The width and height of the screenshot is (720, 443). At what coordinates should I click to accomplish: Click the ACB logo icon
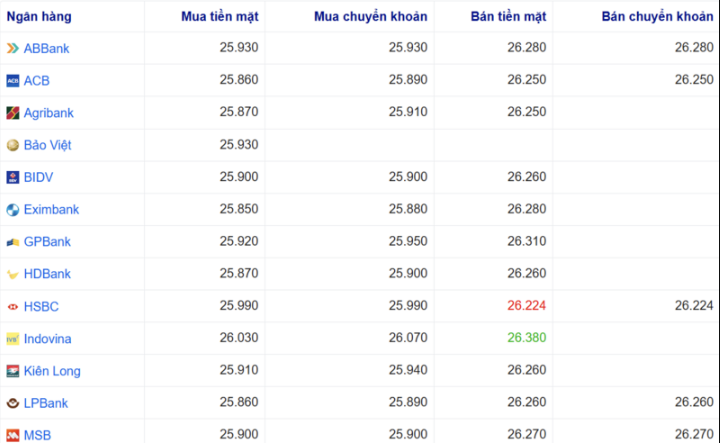[x=13, y=81]
